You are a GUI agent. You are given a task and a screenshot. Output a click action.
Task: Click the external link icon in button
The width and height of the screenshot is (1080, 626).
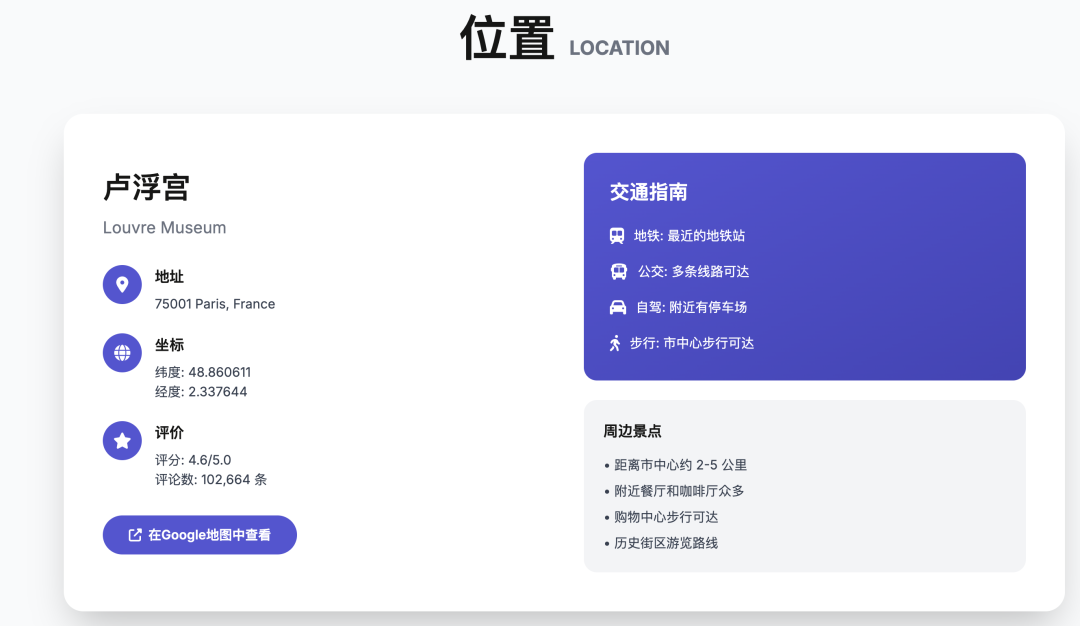(135, 535)
